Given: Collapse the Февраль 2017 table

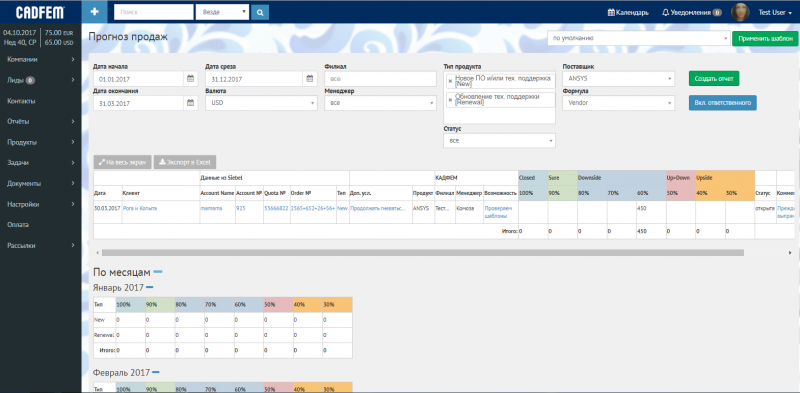Looking at the screenshot, I should pyautogui.click(x=156, y=373).
